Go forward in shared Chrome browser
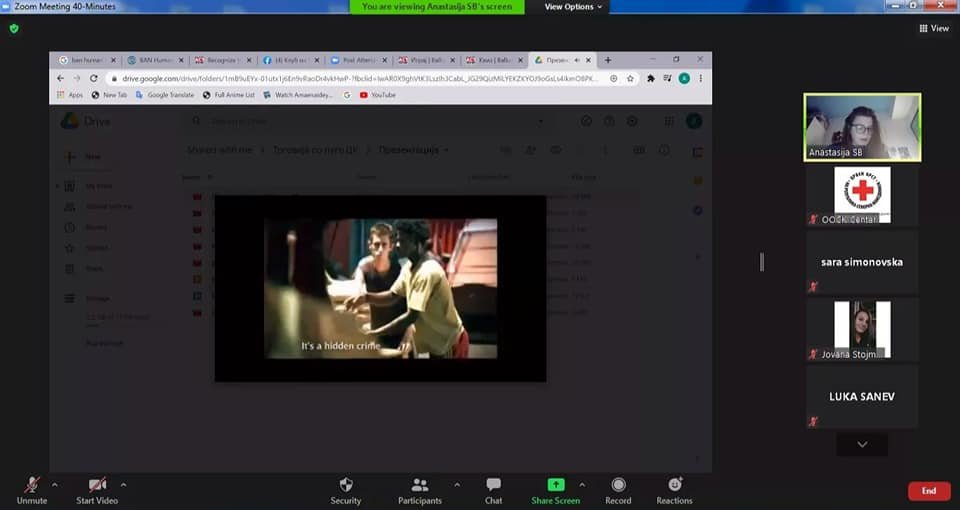Viewport: 960px width, 510px height. click(77, 78)
